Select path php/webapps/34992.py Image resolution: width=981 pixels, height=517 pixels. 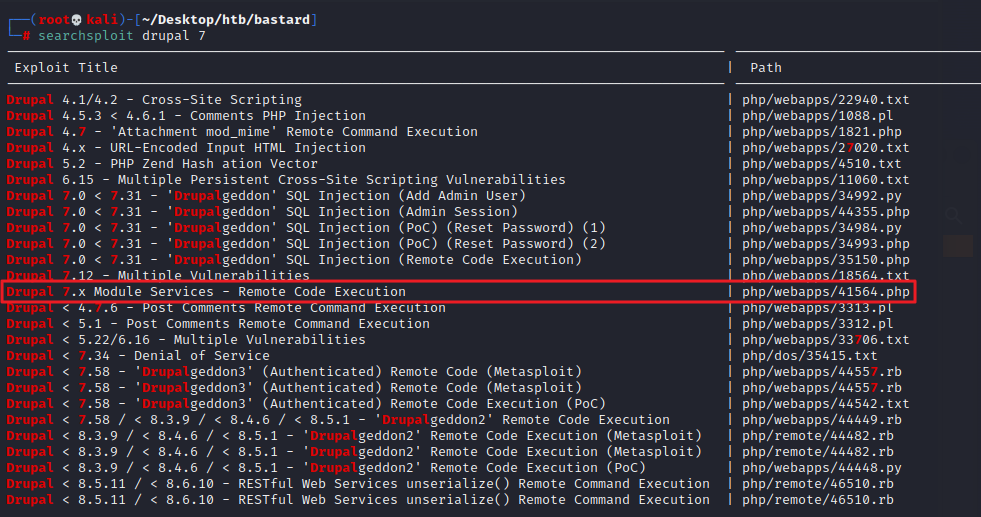[x=821, y=196]
